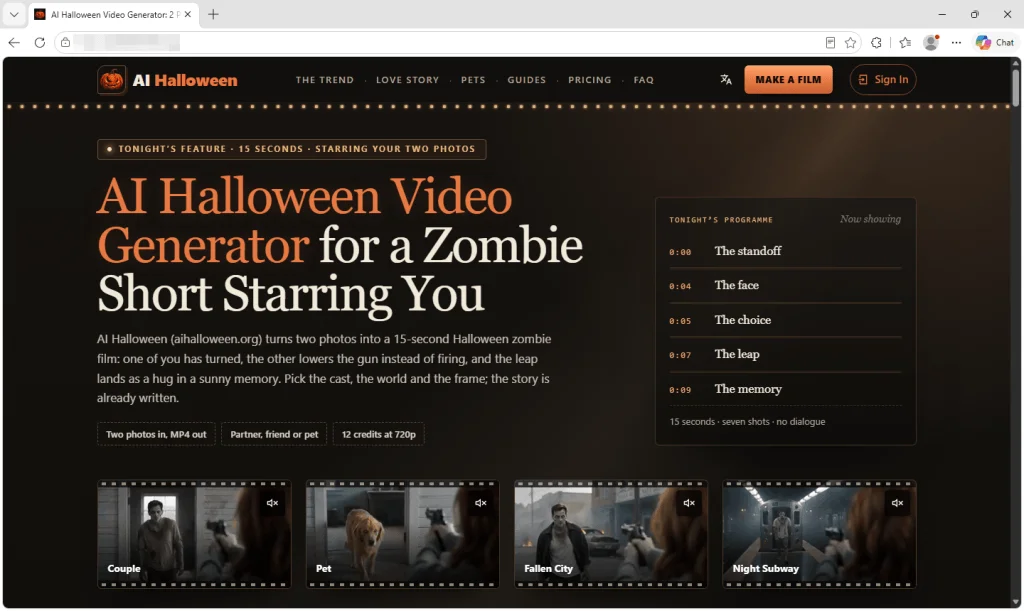
Task: Unmute the Couple preview video
Action: coord(272,503)
